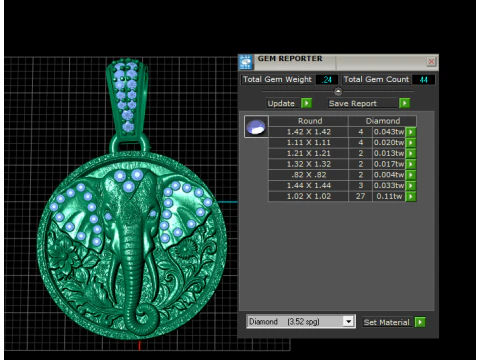The image size is (480, 360).
Task: Select the 1.42 X 1.42 size cell
Action: tap(308, 132)
